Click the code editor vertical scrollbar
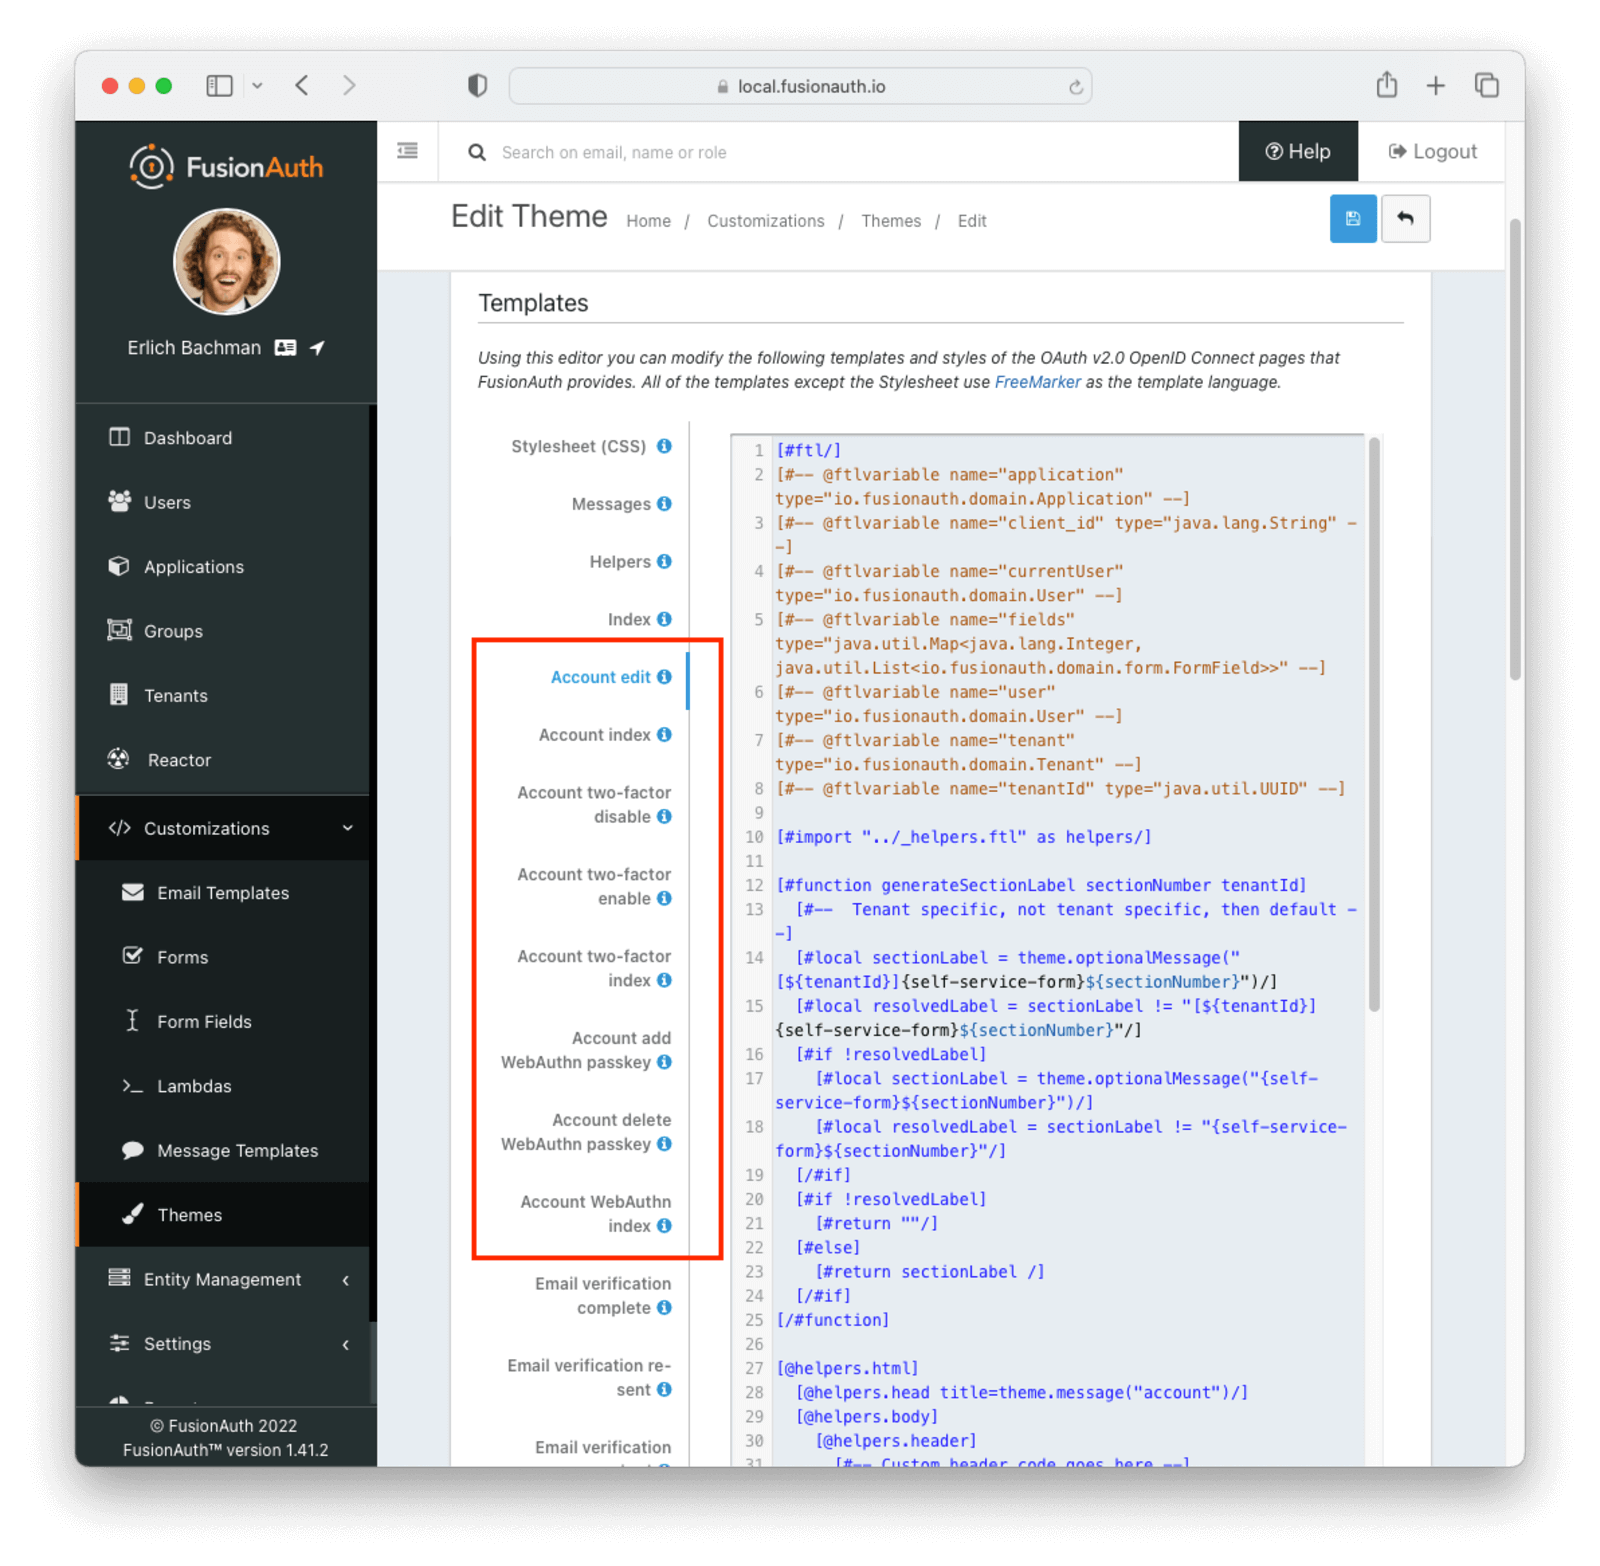Image resolution: width=1600 pixels, height=1566 pixels. (1374, 724)
